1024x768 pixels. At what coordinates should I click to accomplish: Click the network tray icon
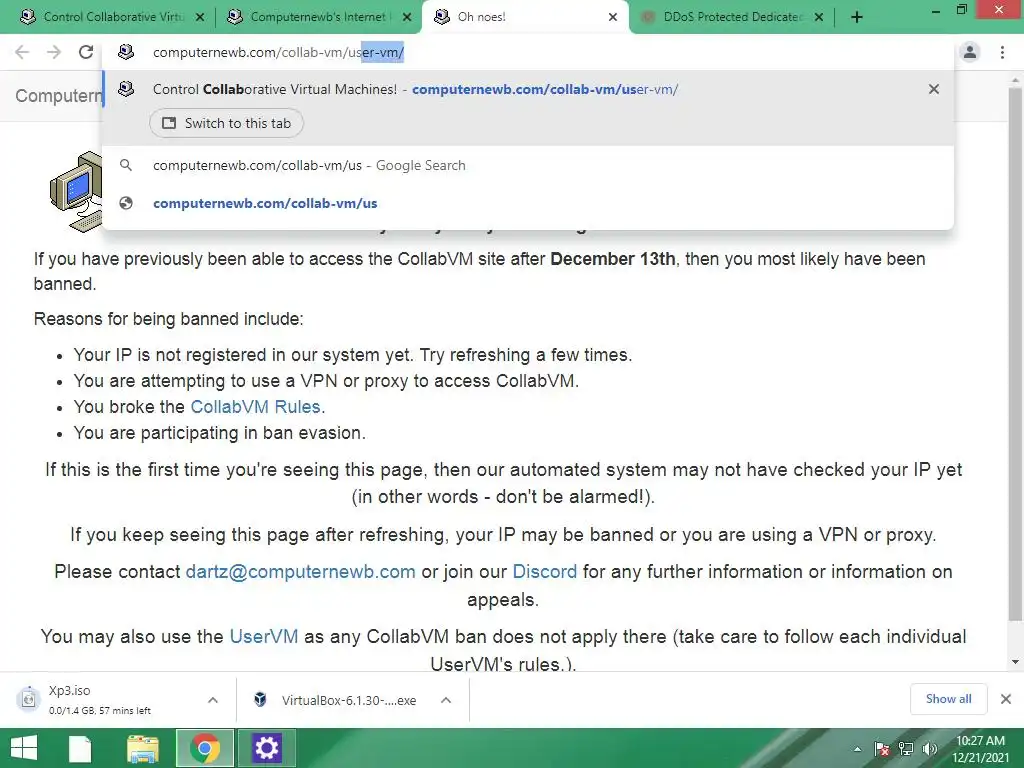(906, 750)
